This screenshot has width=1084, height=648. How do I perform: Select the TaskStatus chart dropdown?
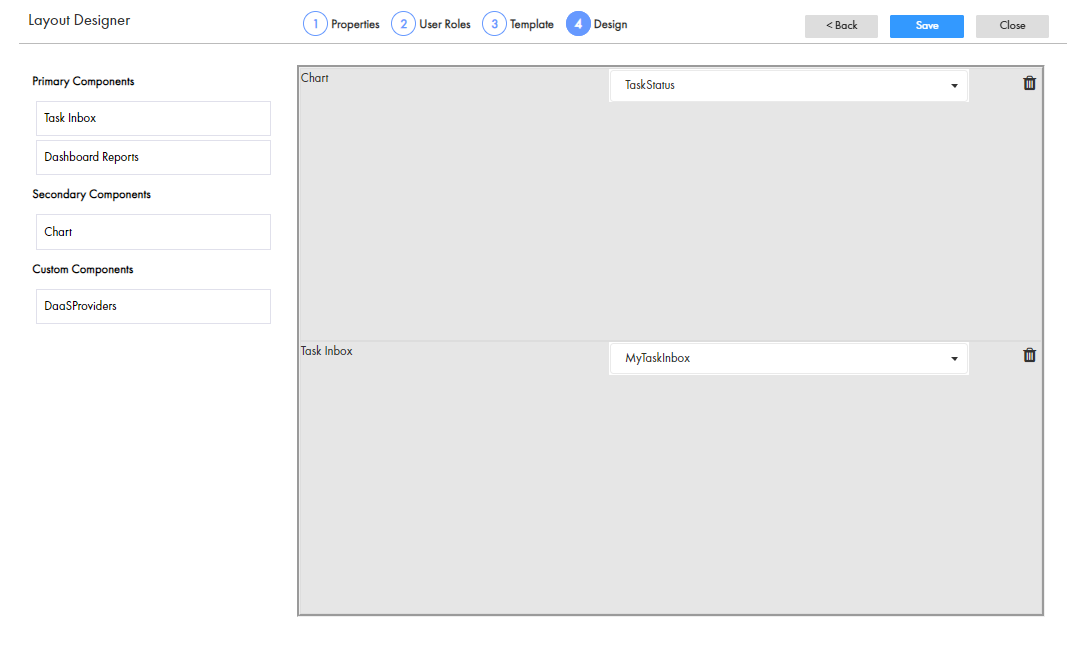[789, 85]
